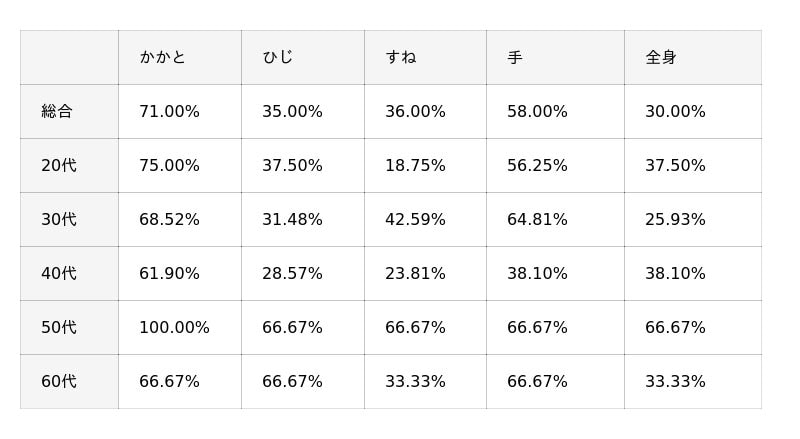Select the 手 column header
This screenshot has height=439, width=800.
(515, 57)
